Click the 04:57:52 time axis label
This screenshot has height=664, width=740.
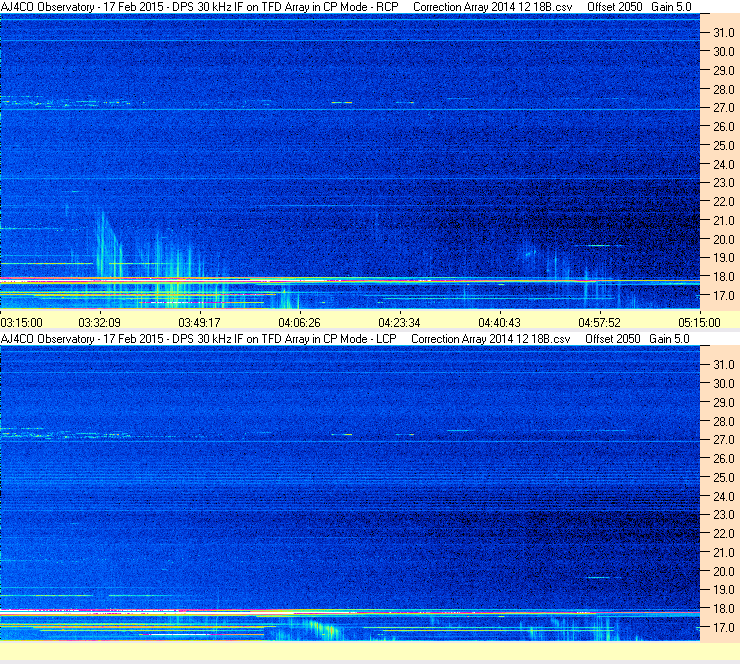pyautogui.click(x=599, y=323)
